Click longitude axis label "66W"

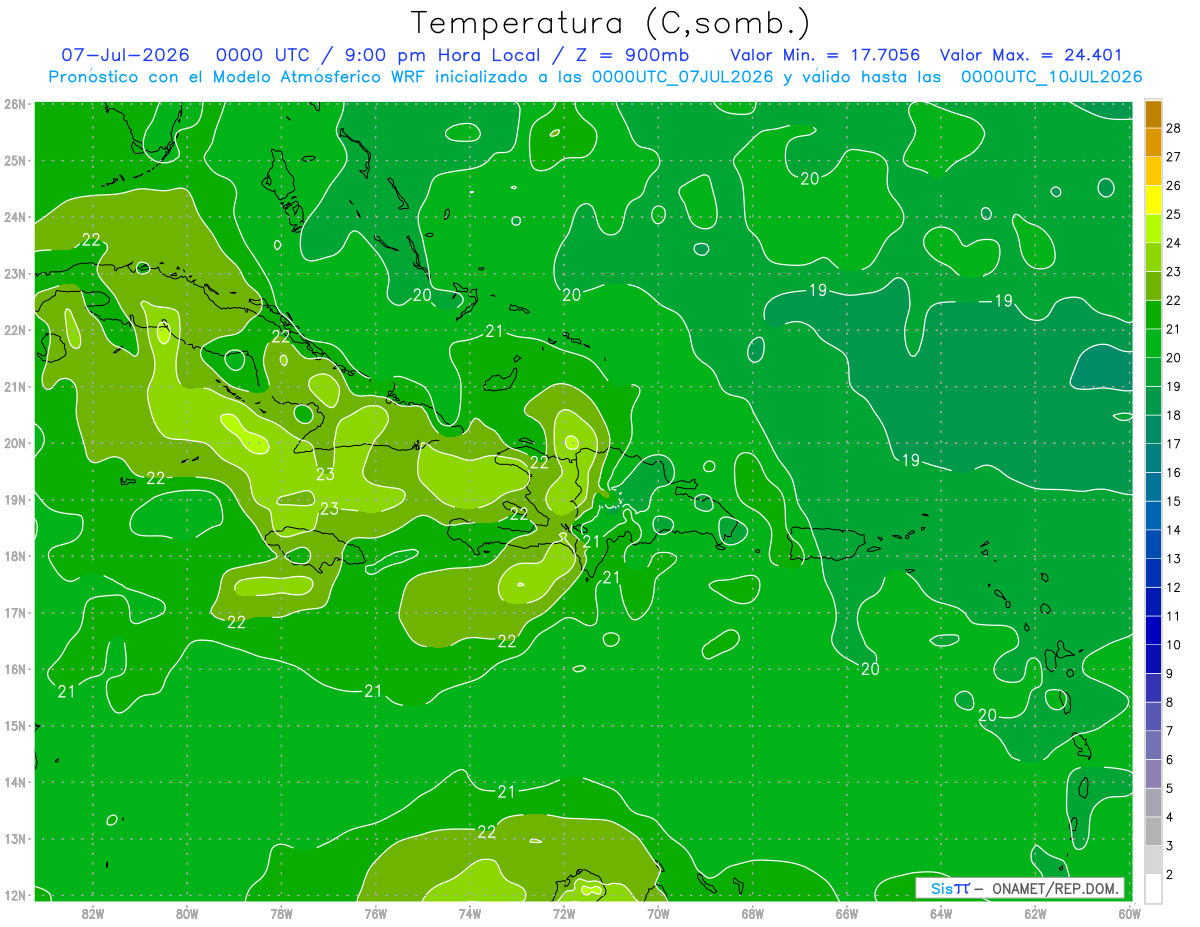point(847,913)
